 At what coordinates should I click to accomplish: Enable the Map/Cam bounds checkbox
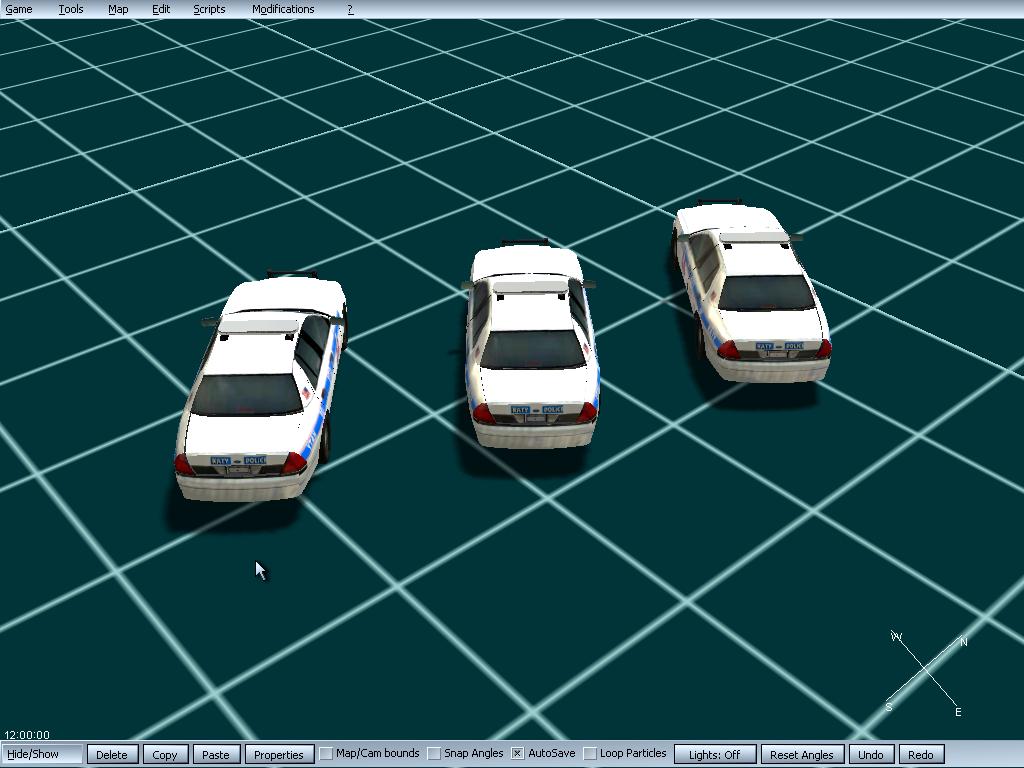(x=326, y=754)
